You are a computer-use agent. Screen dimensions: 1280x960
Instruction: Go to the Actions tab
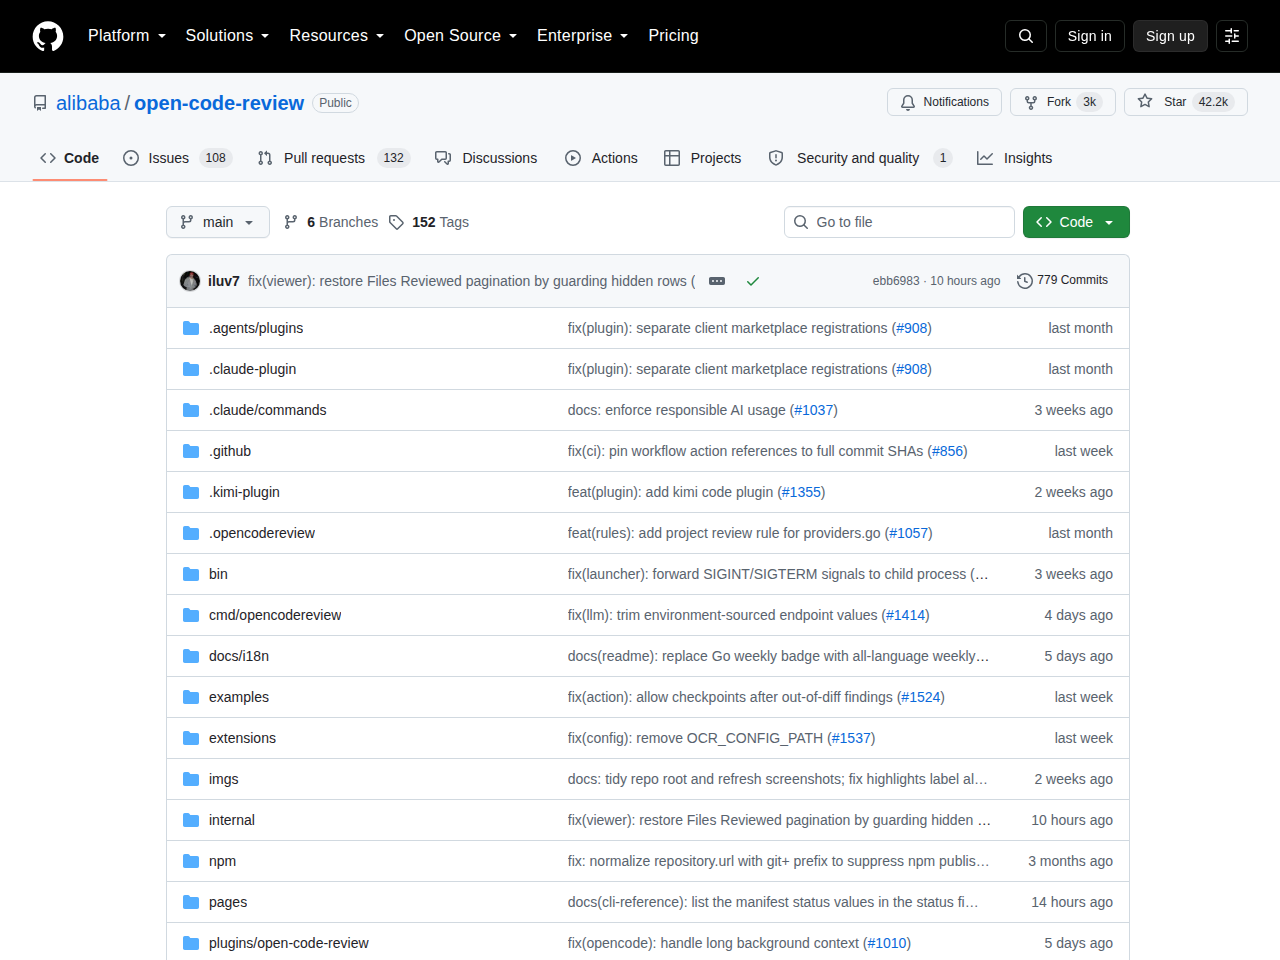[x=601, y=158]
